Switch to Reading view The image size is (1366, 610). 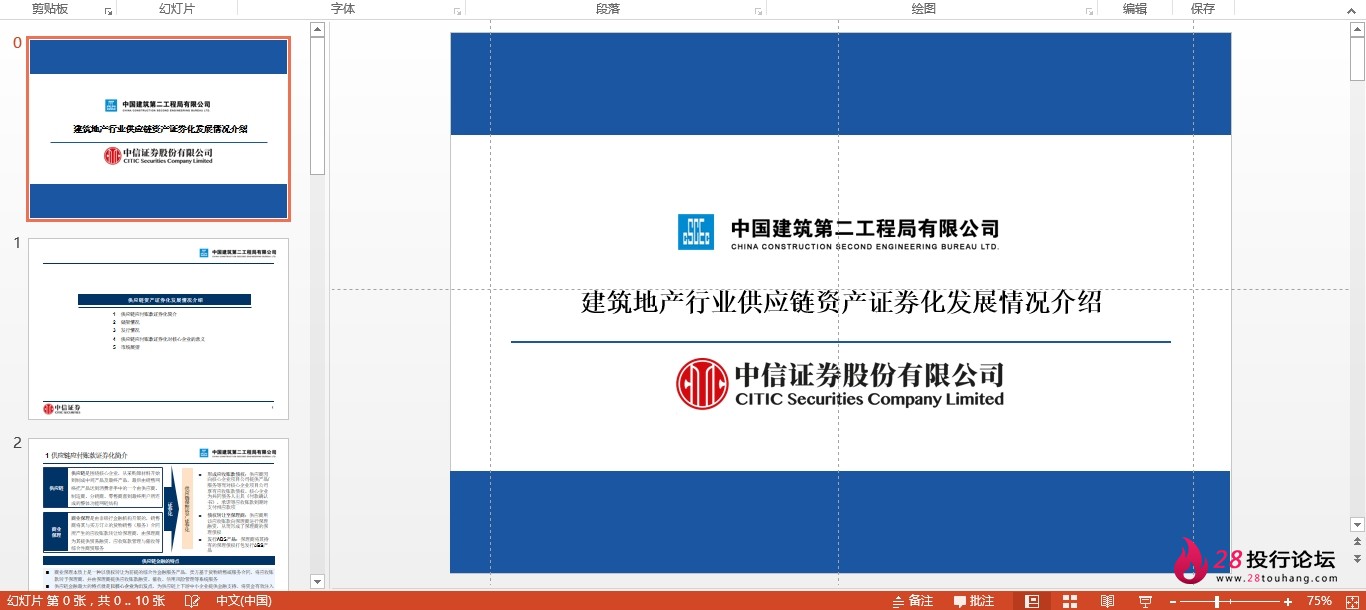[x=1107, y=601]
